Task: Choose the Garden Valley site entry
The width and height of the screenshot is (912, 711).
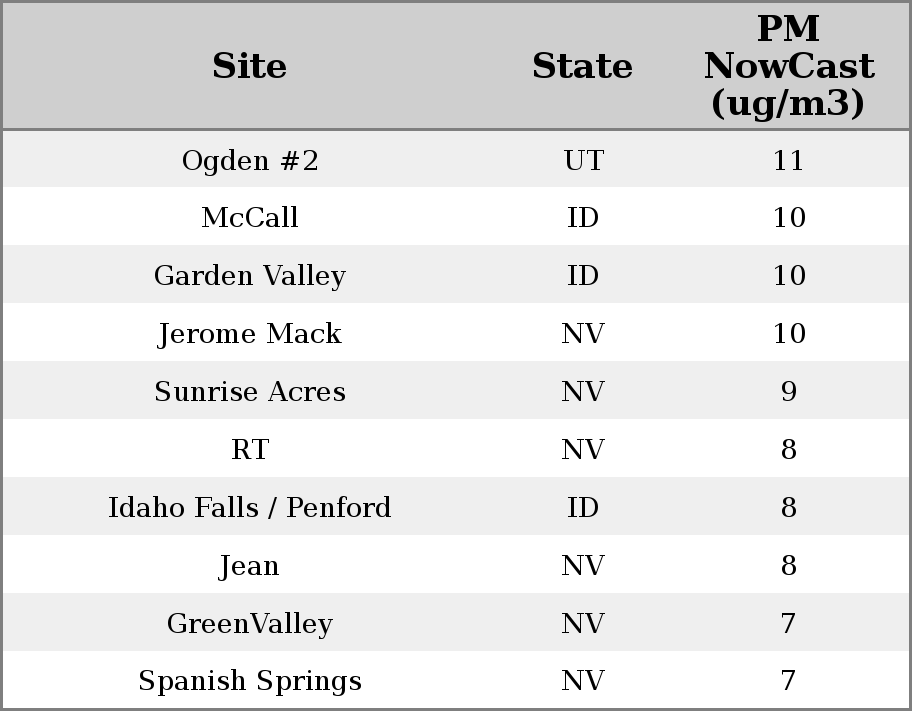Action: coord(250,276)
